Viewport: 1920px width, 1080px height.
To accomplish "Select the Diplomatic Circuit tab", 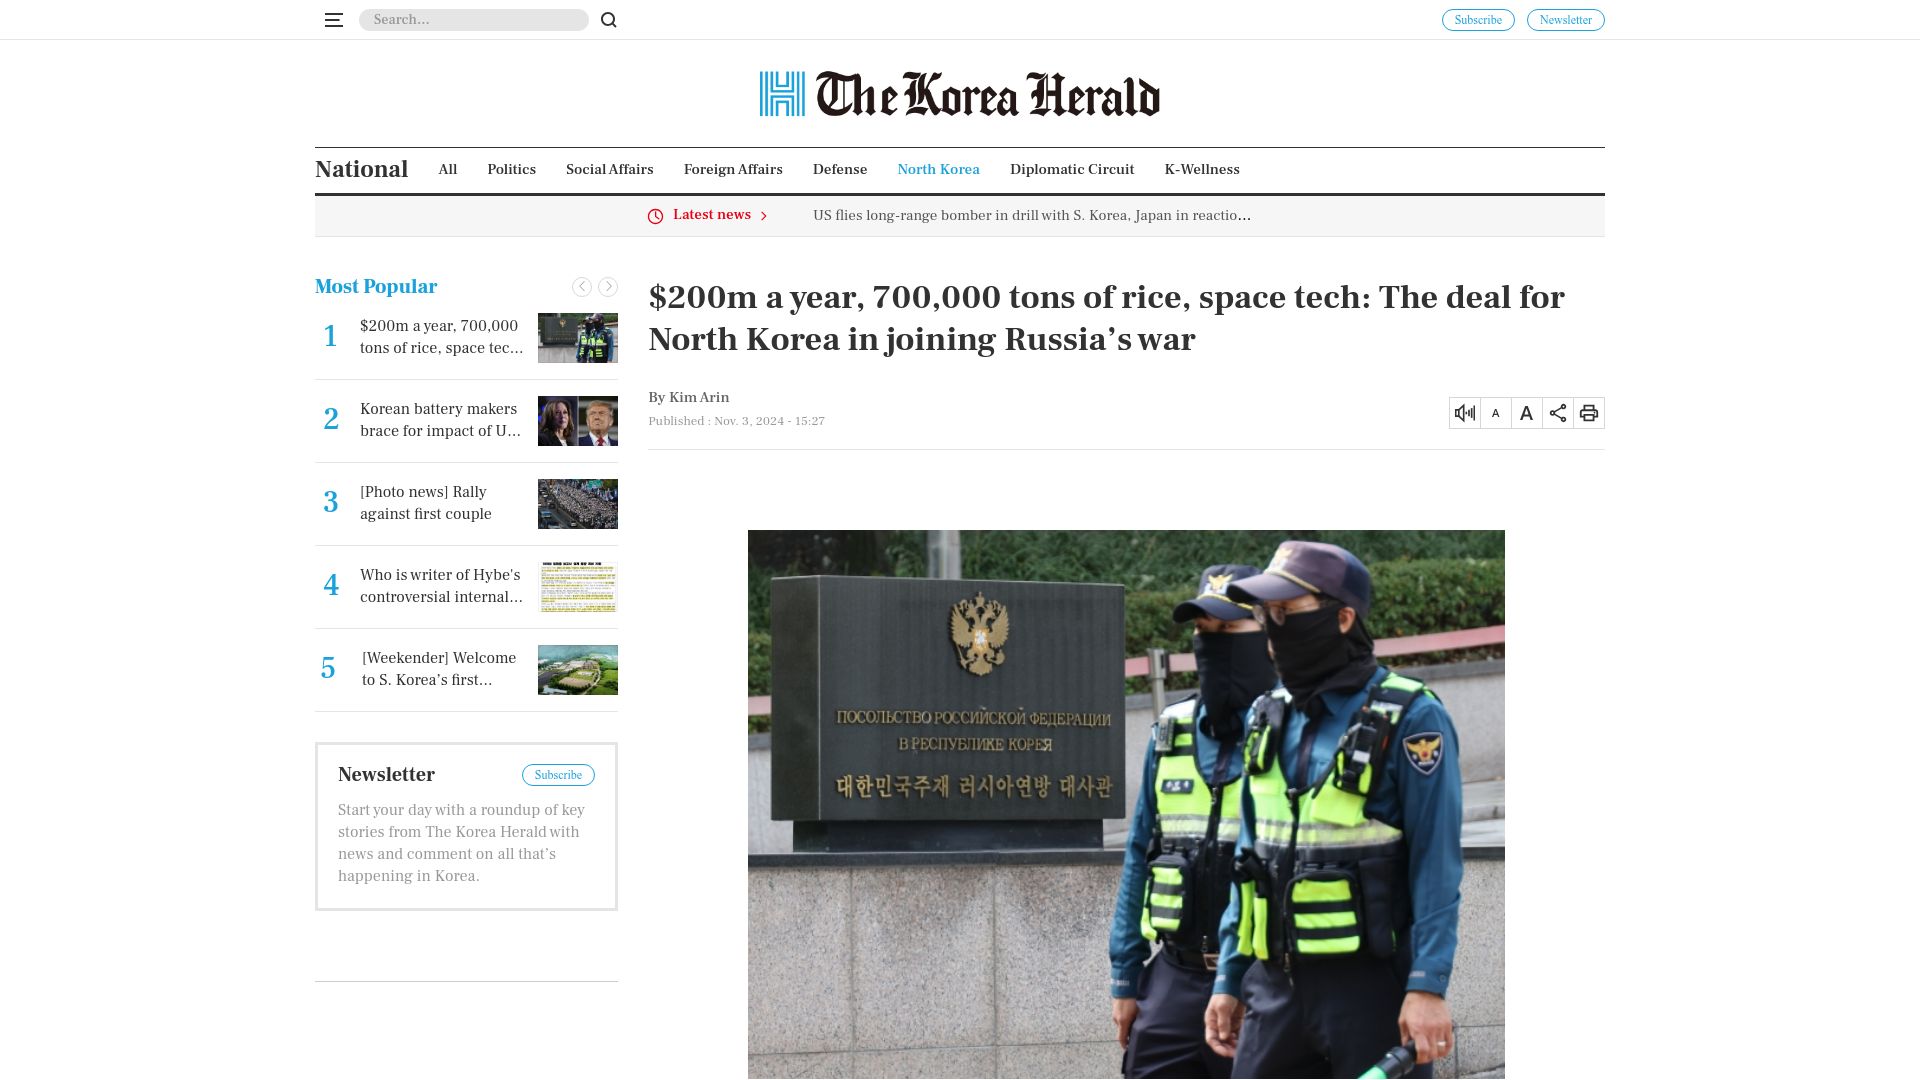I will [x=1072, y=169].
